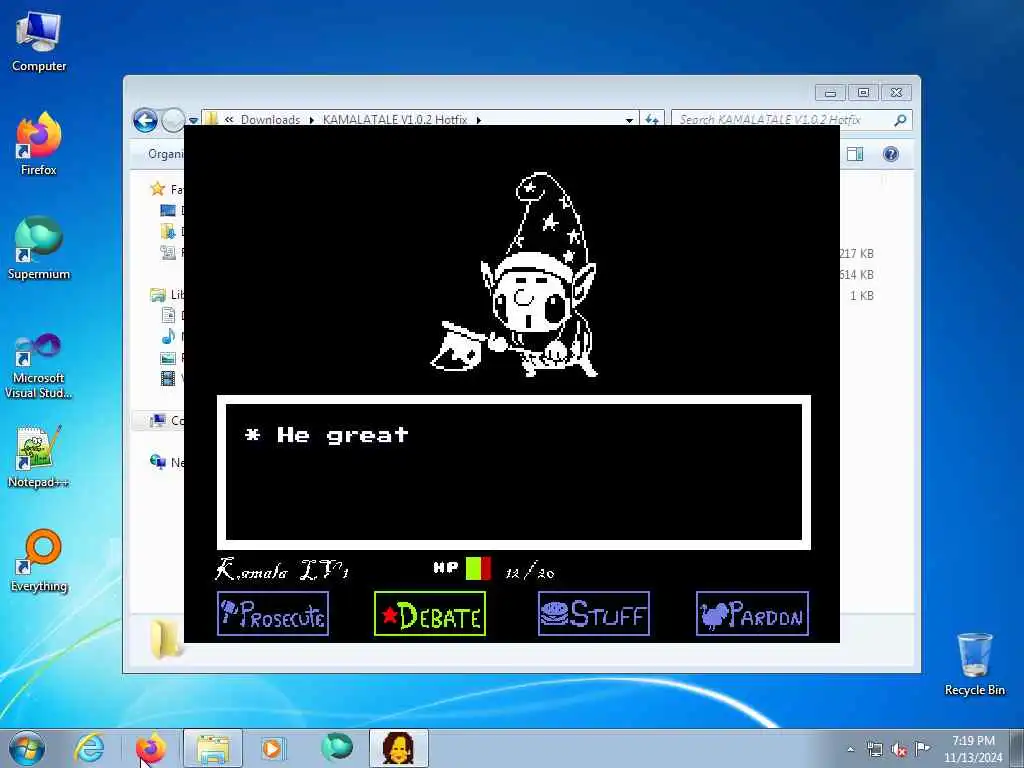The height and width of the screenshot is (768, 1024).
Task: Open Notepad++ desktop shortcut
Action: click(x=39, y=457)
